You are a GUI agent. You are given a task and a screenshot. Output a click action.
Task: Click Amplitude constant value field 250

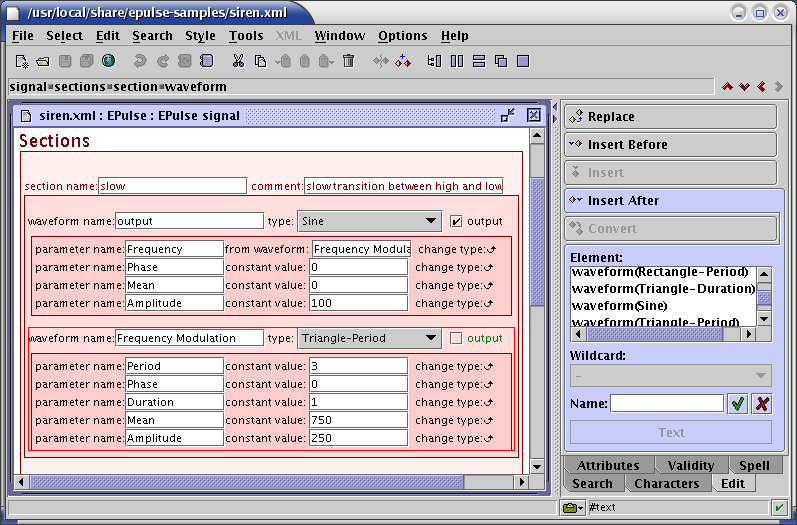click(x=358, y=438)
